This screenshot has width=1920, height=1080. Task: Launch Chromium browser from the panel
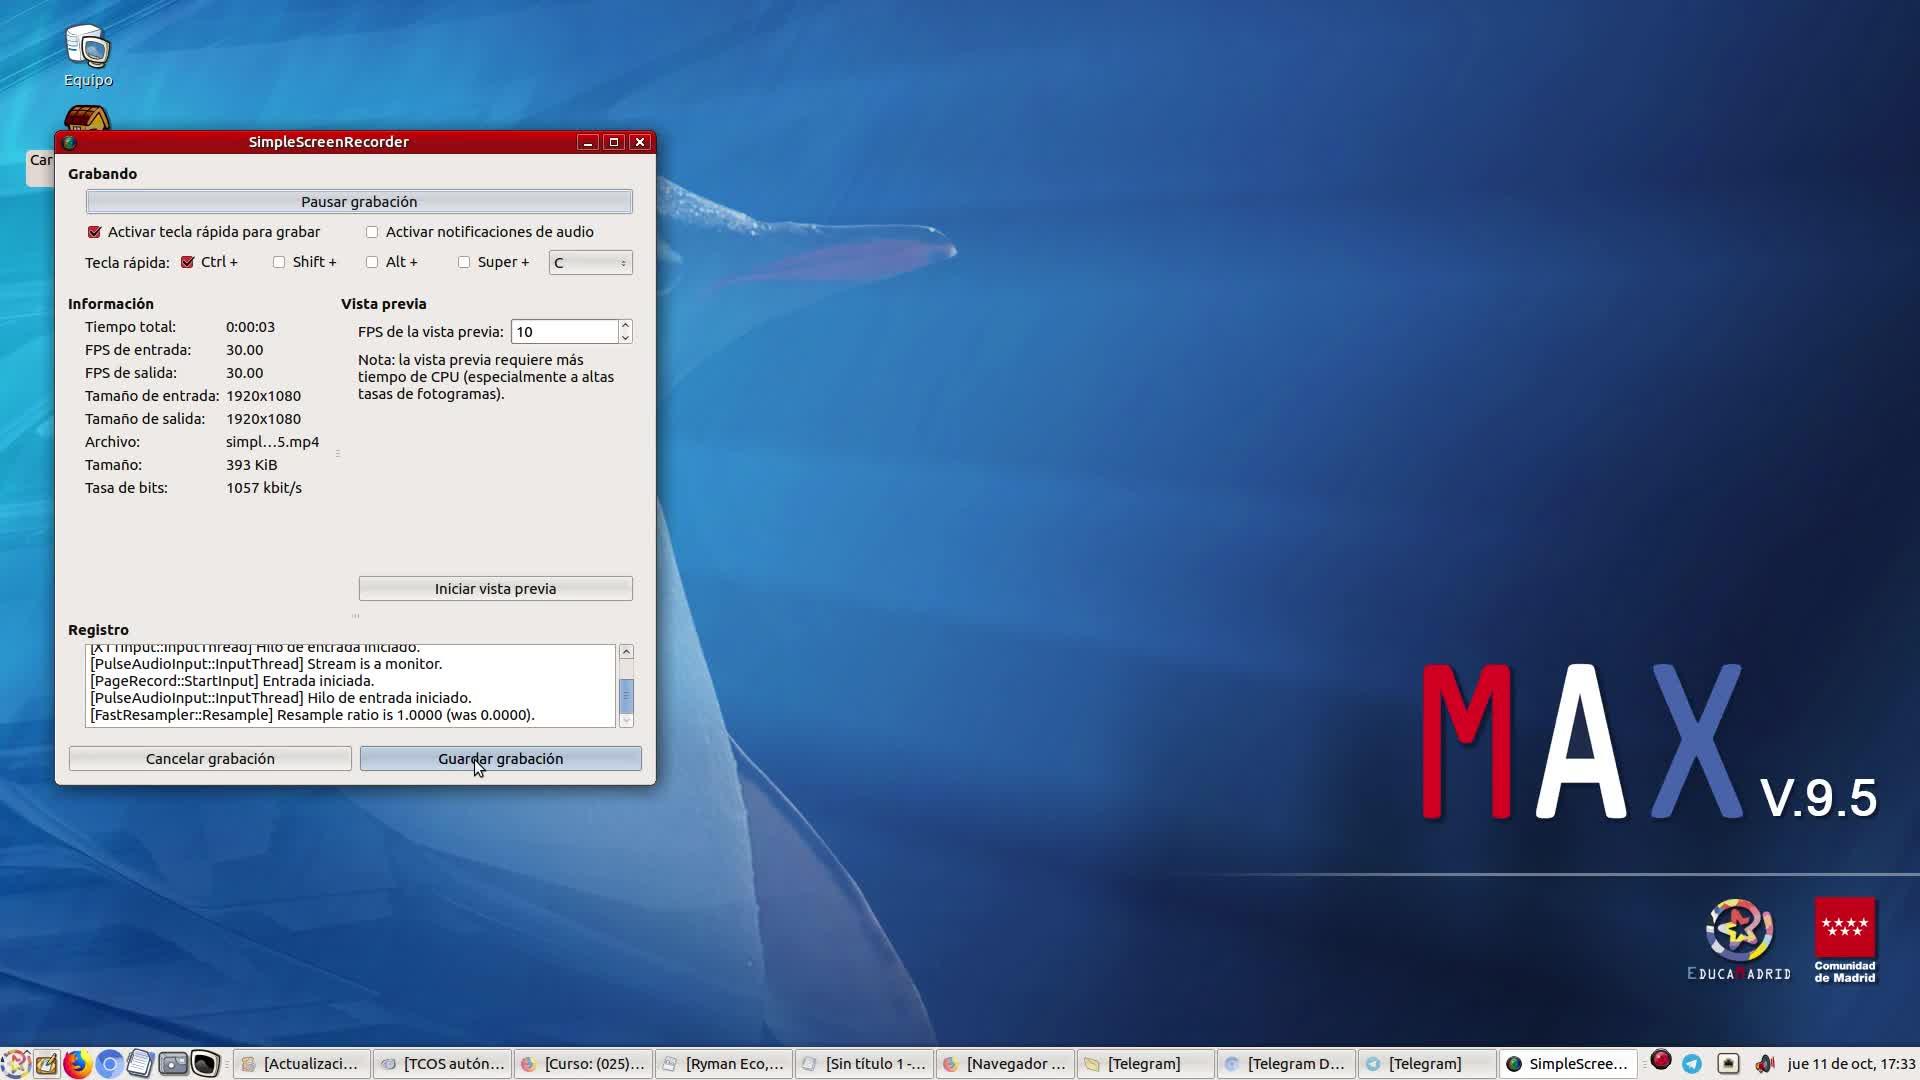click(110, 1063)
